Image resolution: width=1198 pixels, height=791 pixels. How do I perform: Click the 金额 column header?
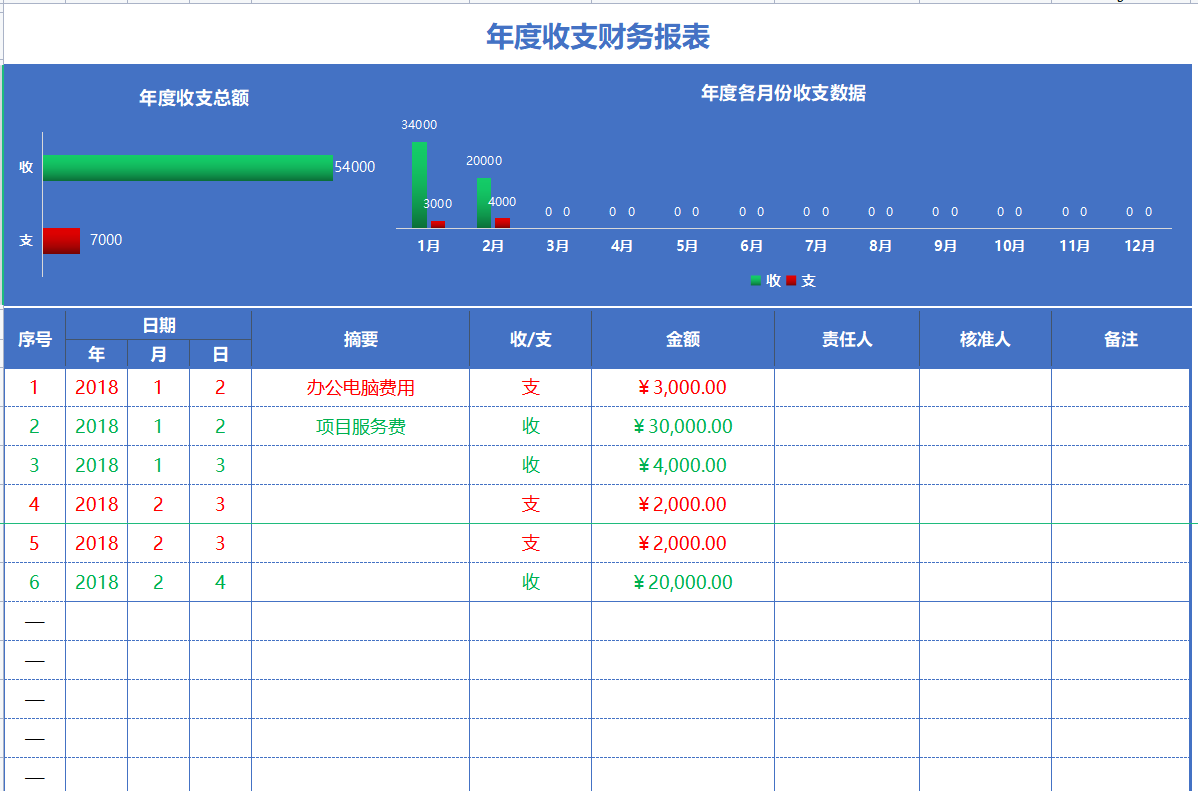coord(683,339)
